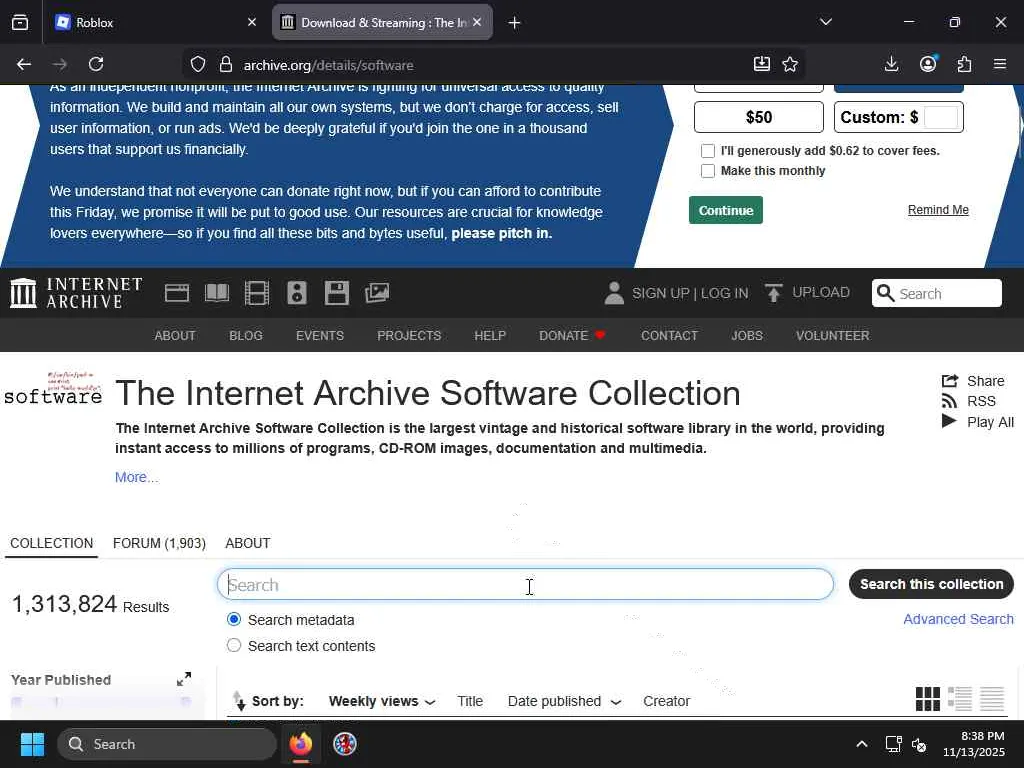Choose the $50 donation amount

[758, 117]
